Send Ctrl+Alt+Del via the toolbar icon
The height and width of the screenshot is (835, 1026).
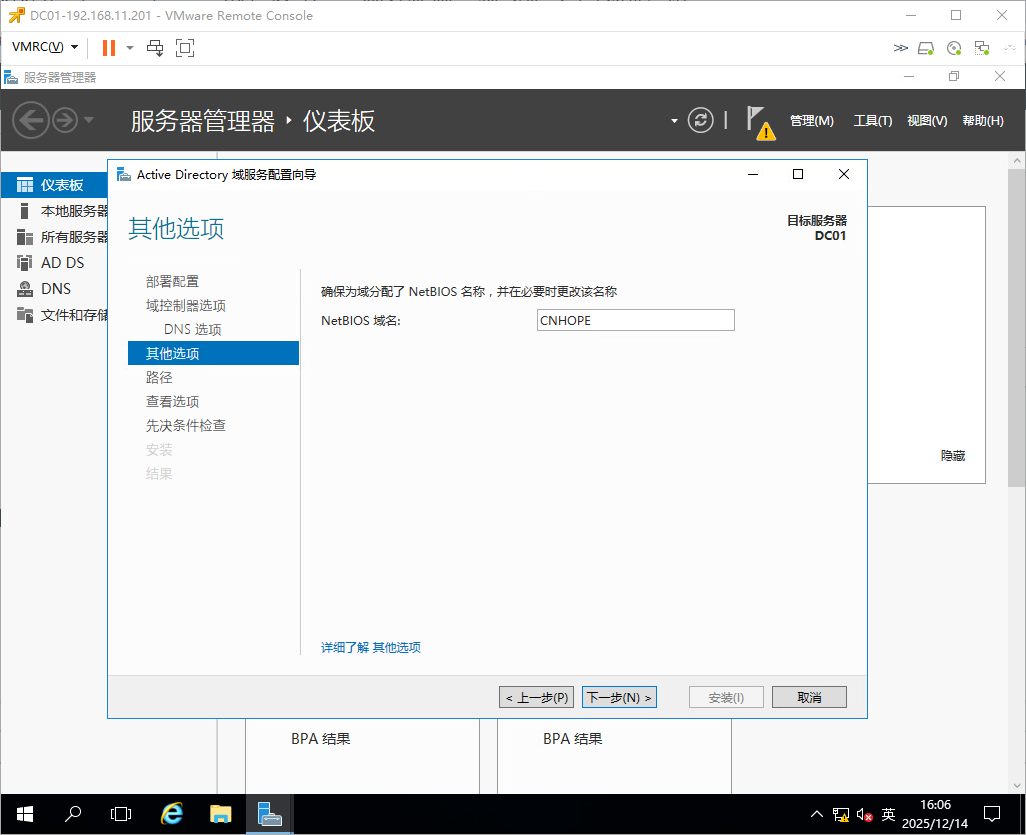coord(155,48)
